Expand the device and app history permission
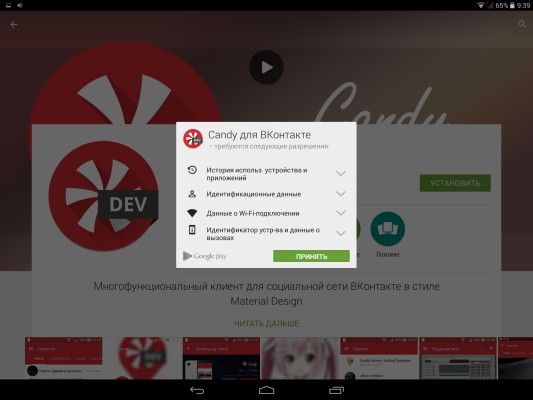This screenshot has width=533, height=400. point(341,173)
